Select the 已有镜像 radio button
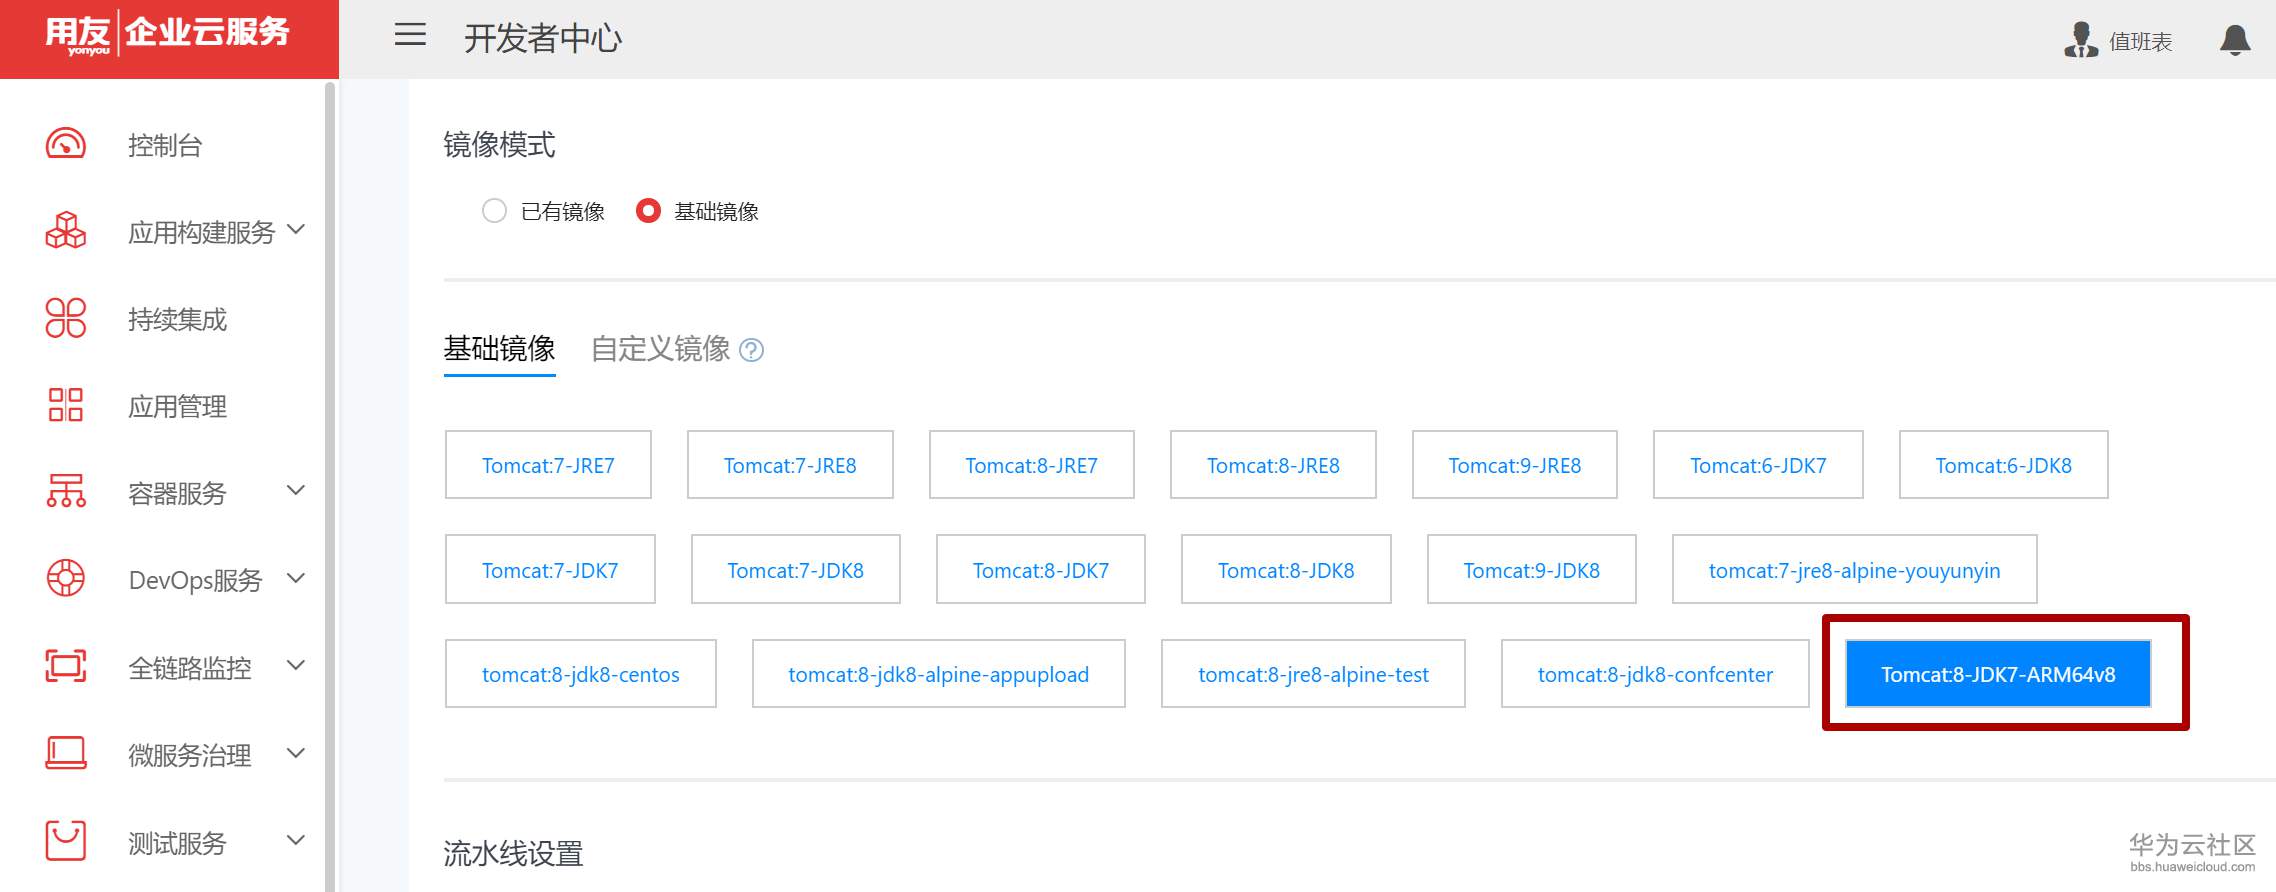Screen dimensions: 2276x892 [494, 211]
